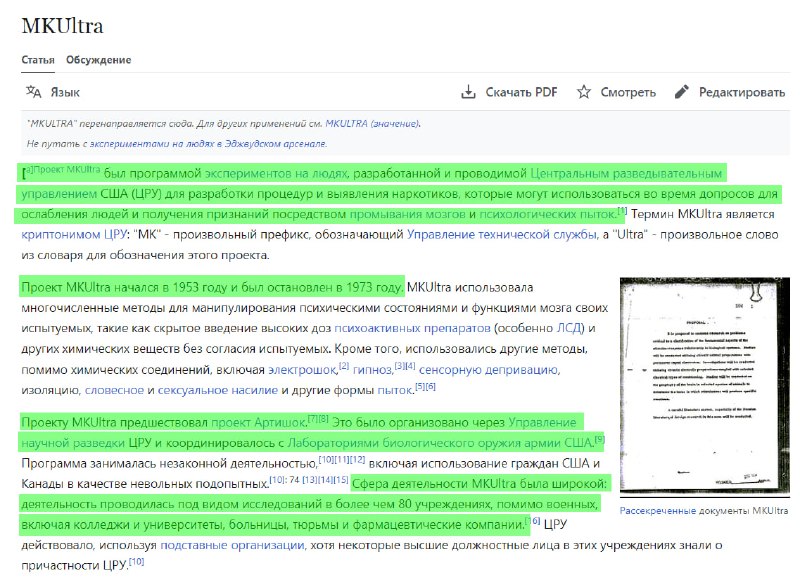Follow the Управление технической службы link
The width and height of the screenshot is (800, 585).
[501, 235]
